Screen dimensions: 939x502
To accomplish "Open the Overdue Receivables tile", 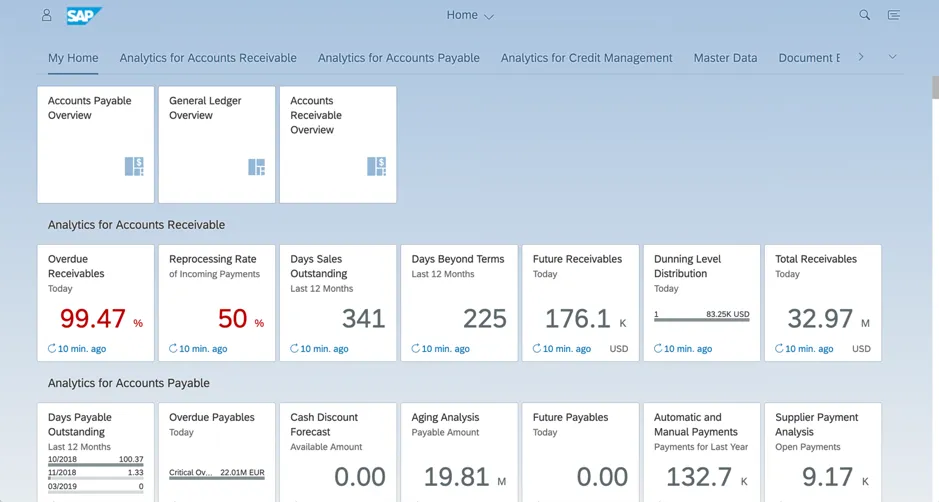I will pos(96,303).
